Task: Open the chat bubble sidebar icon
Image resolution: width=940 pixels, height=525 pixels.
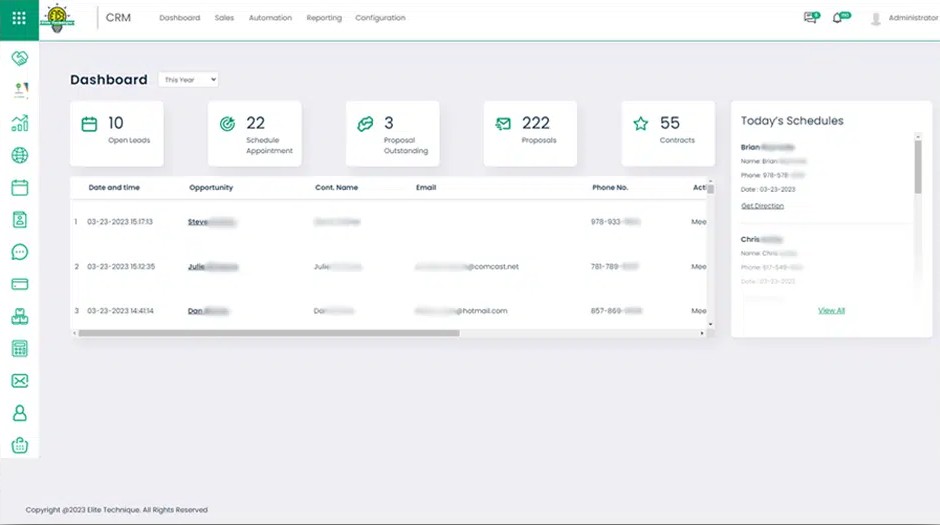Action: pos(19,252)
